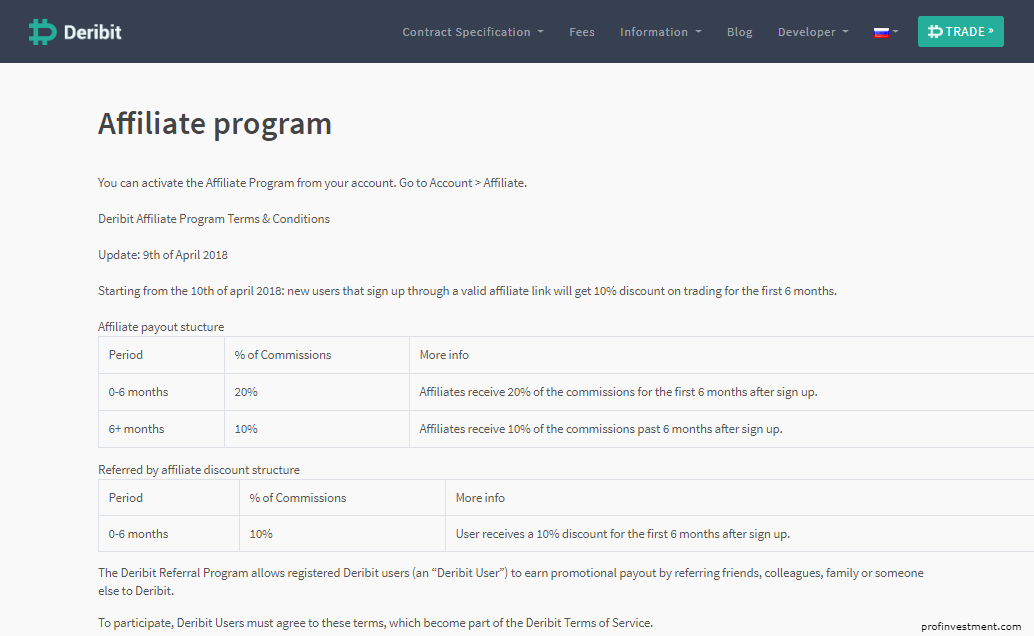Click the '6+ months' period cell
1034x636 pixels.
pos(162,429)
